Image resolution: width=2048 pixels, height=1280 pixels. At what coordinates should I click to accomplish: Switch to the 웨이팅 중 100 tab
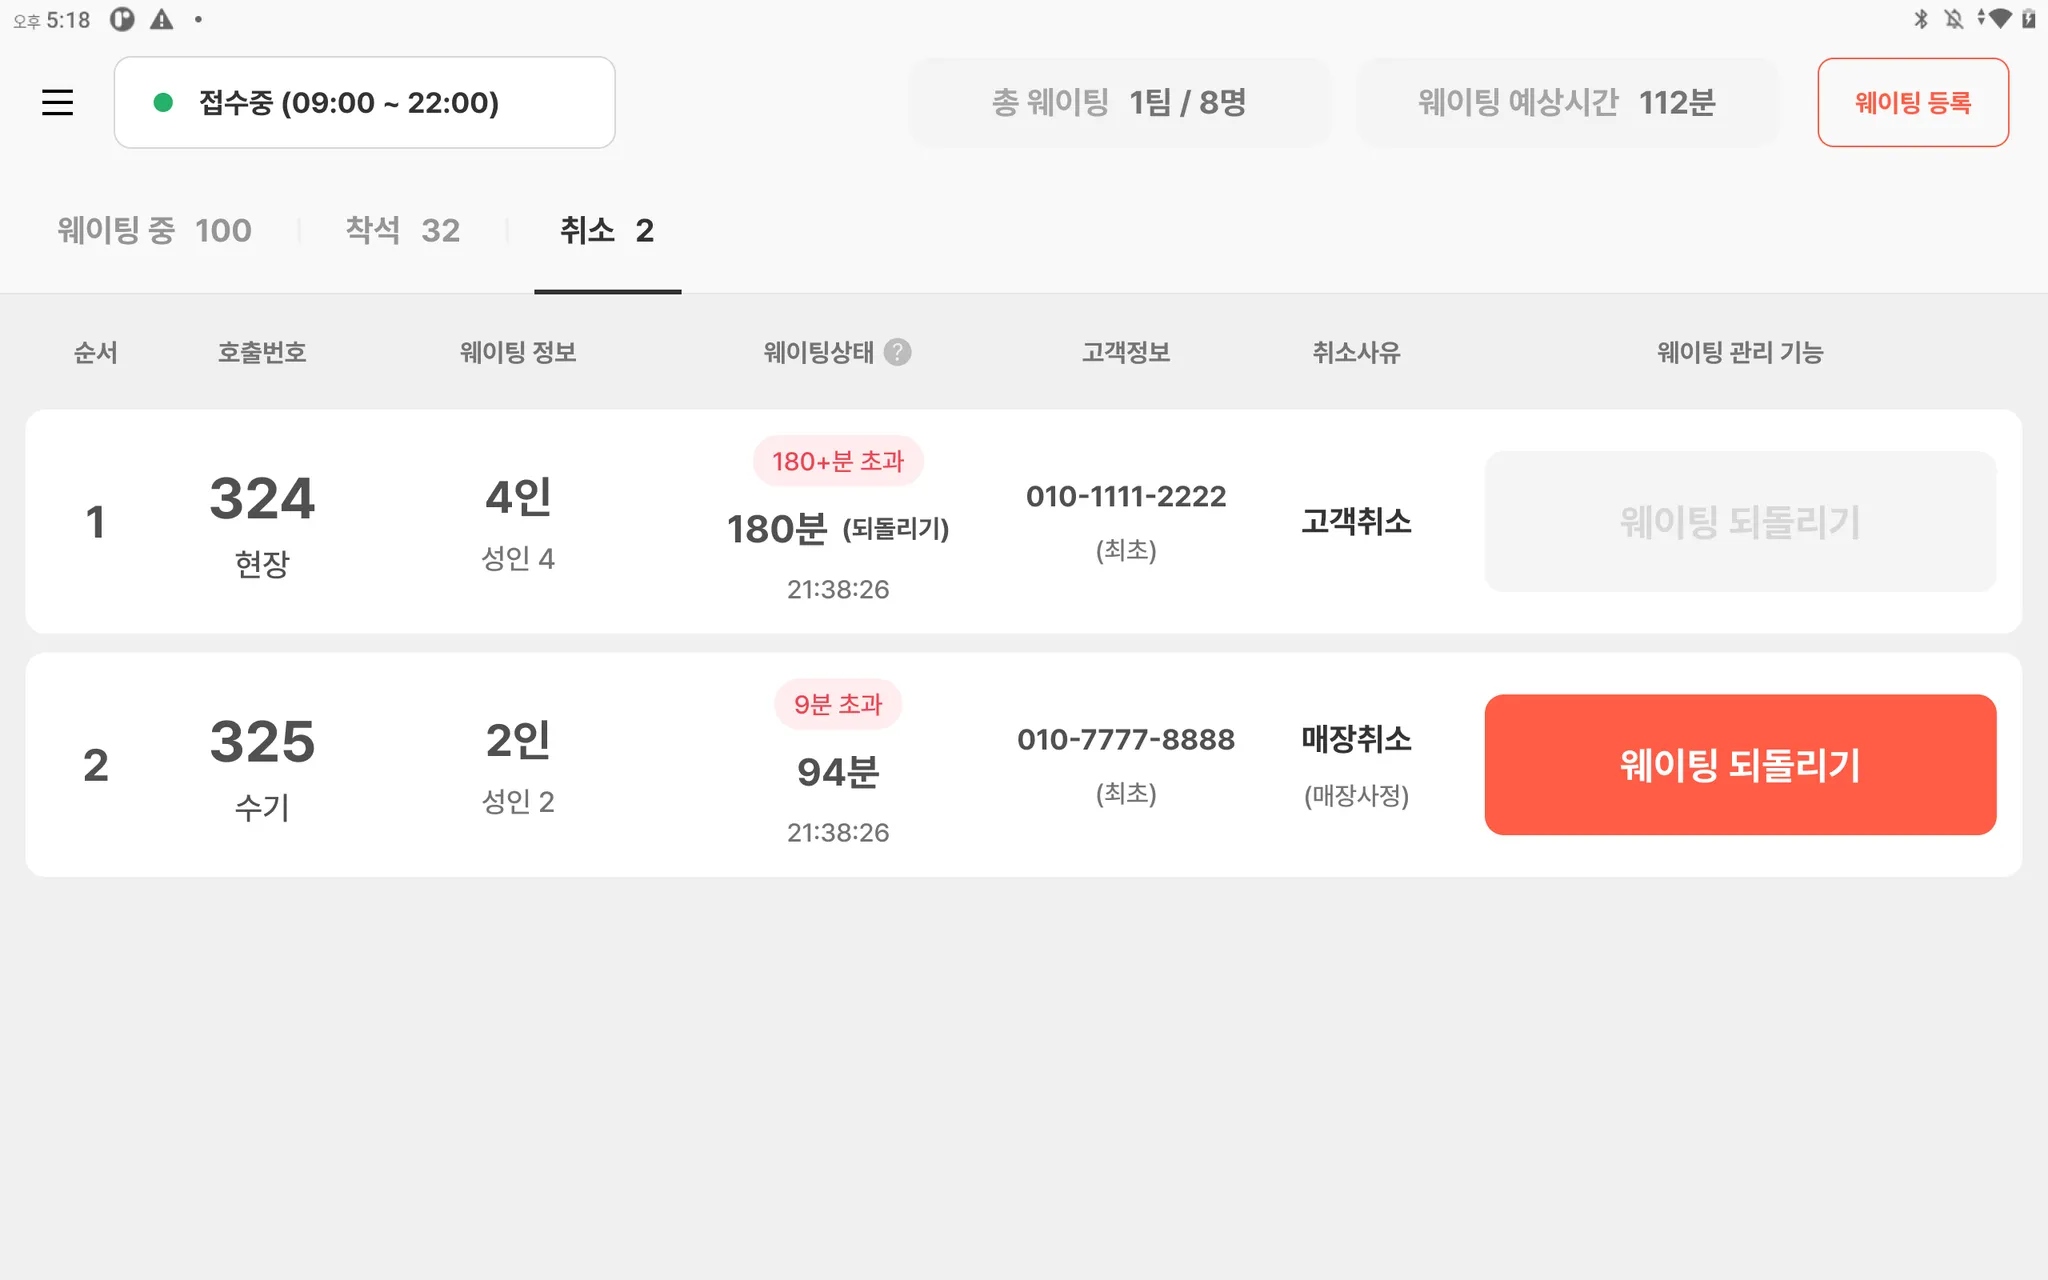(154, 231)
